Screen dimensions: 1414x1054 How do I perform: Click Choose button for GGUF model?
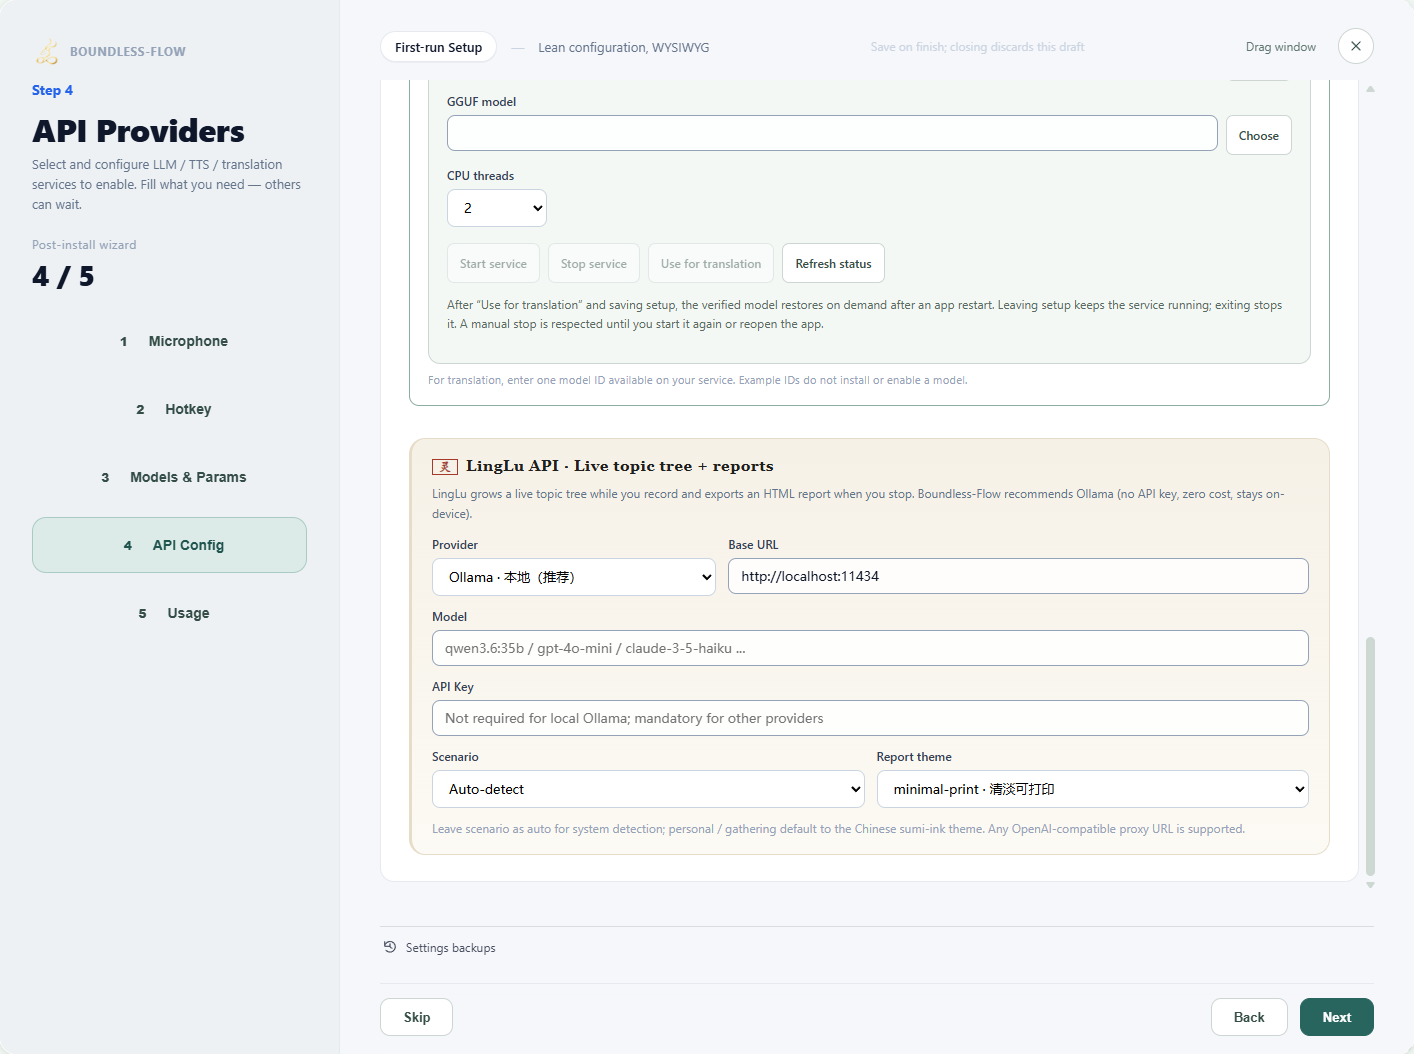(x=1259, y=136)
